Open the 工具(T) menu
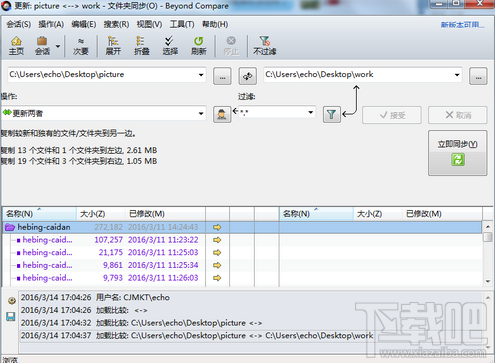The width and height of the screenshot is (495, 363). click(x=182, y=24)
